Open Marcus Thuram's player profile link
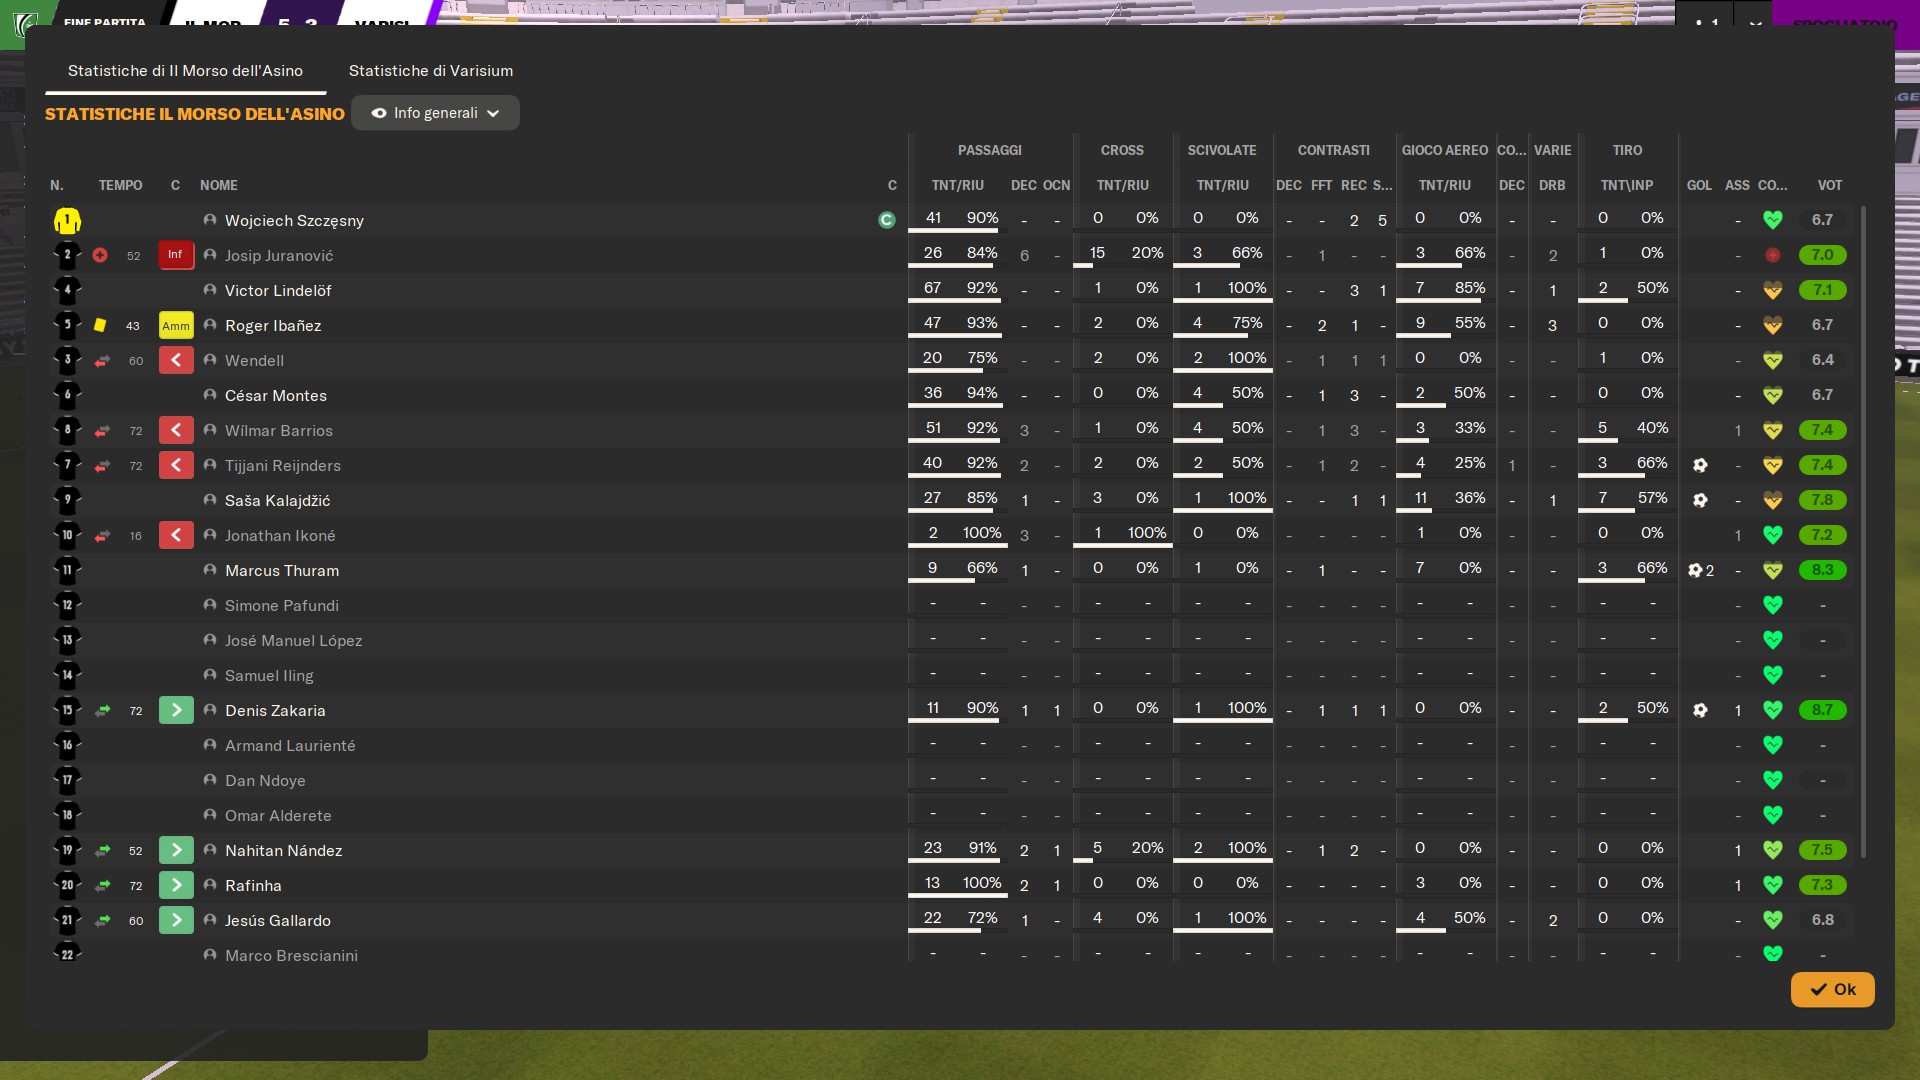1920x1080 pixels. pyautogui.click(x=281, y=570)
